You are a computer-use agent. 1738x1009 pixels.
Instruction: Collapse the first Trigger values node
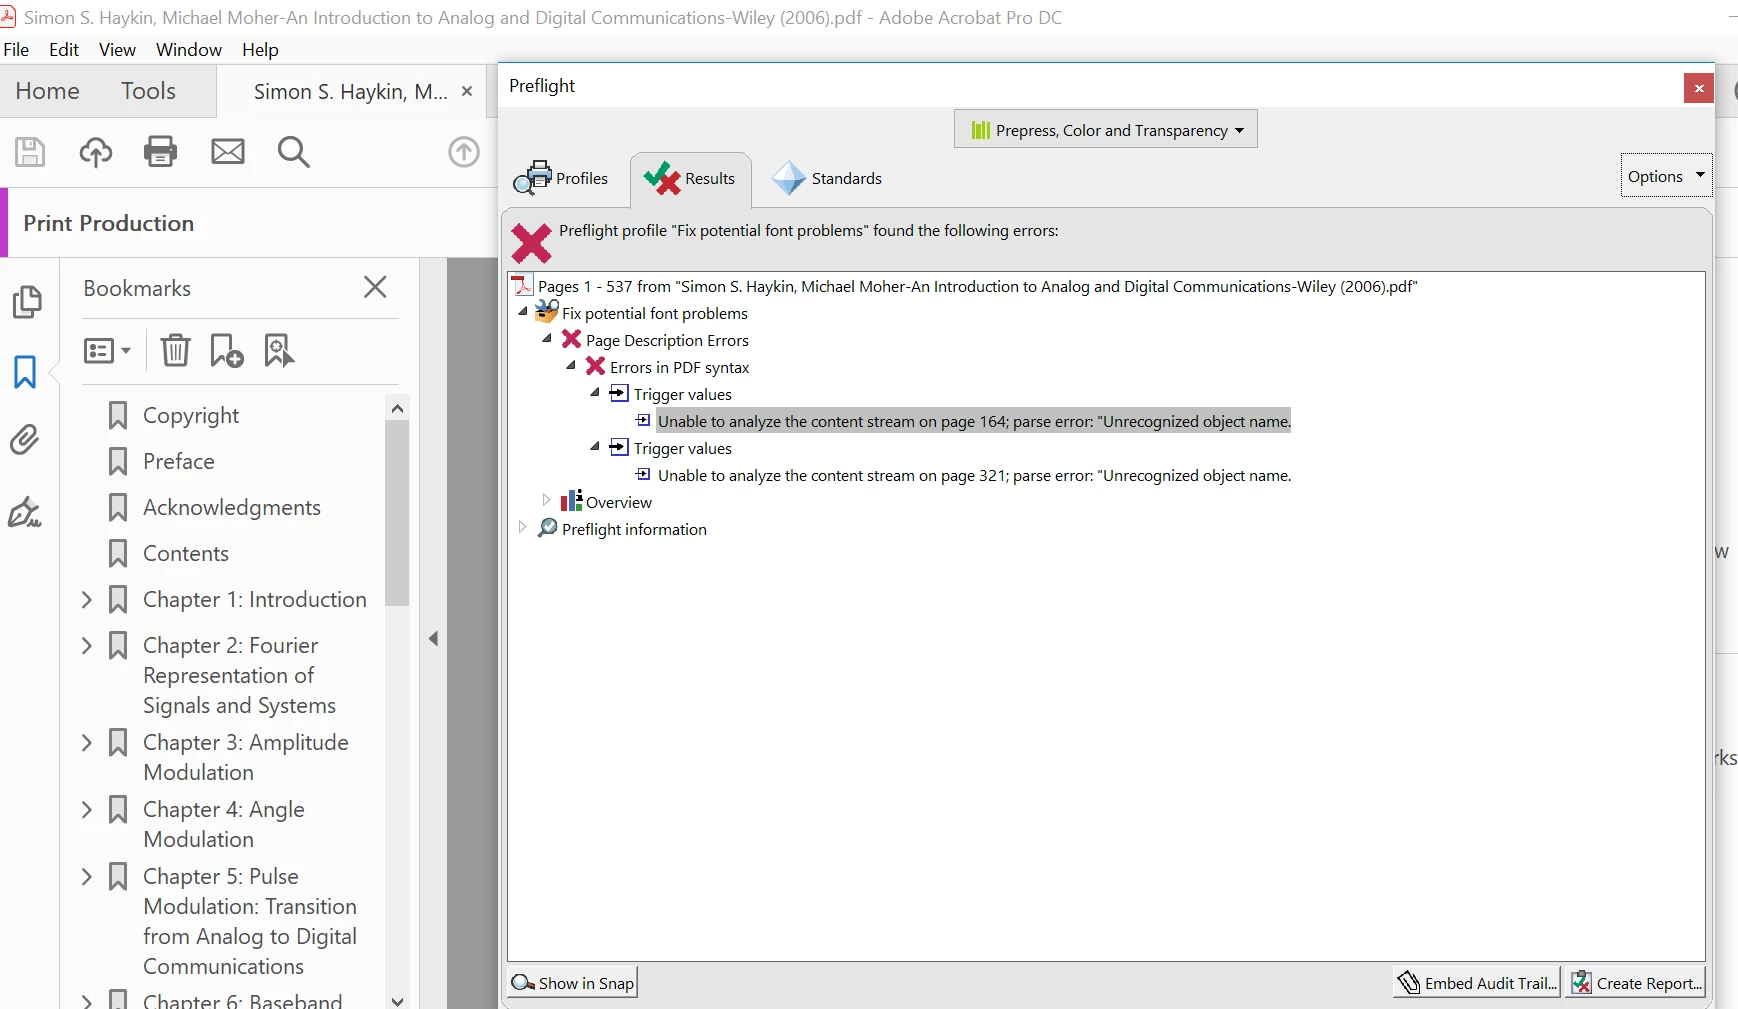pyautogui.click(x=595, y=393)
